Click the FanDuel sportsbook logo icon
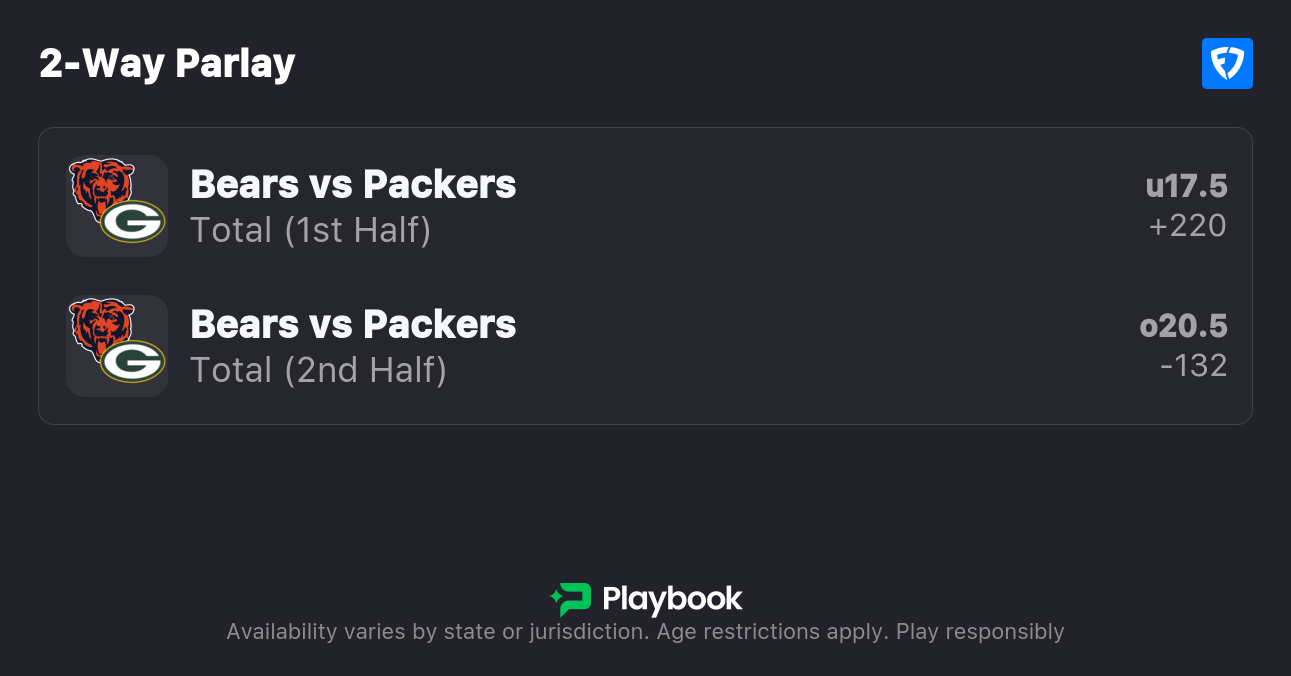The height and width of the screenshot is (676, 1291). click(x=1227, y=64)
